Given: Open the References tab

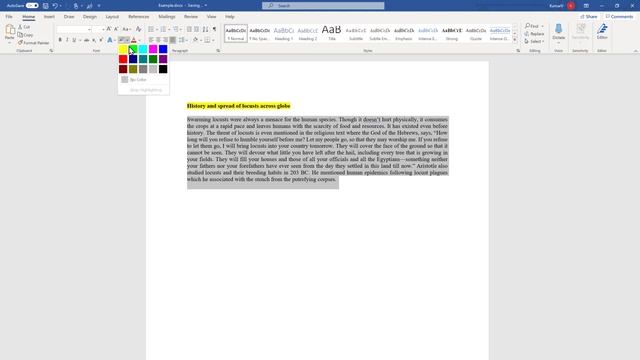Looking at the screenshot, I should tap(138, 17).
